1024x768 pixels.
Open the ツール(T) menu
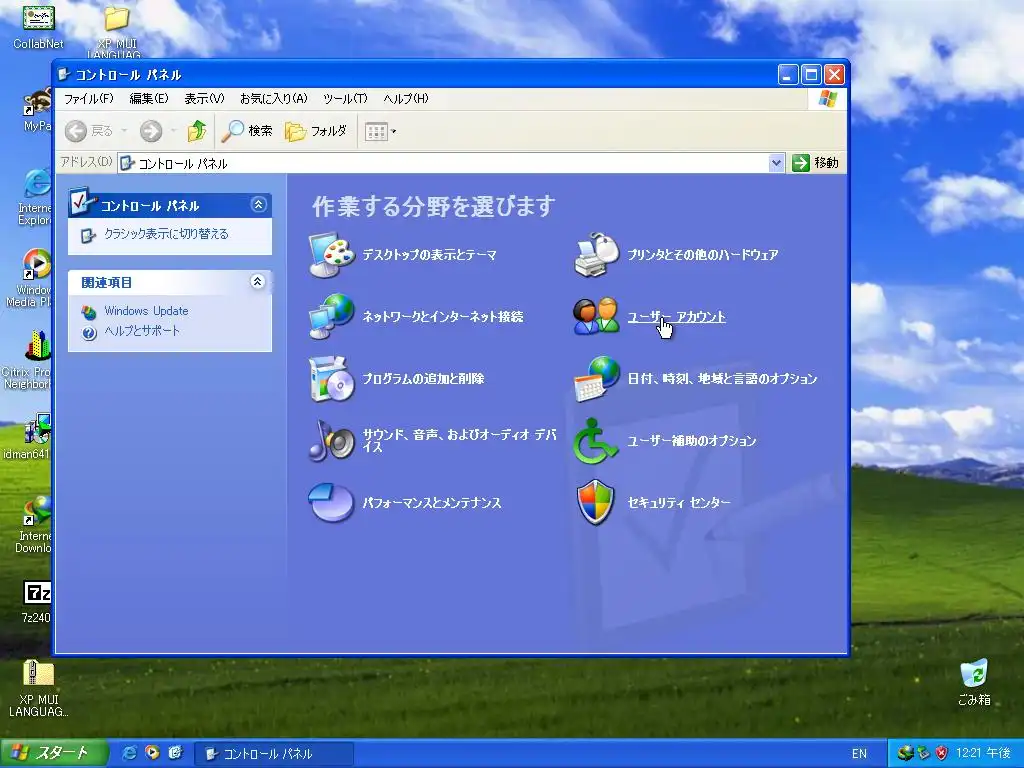345,99
